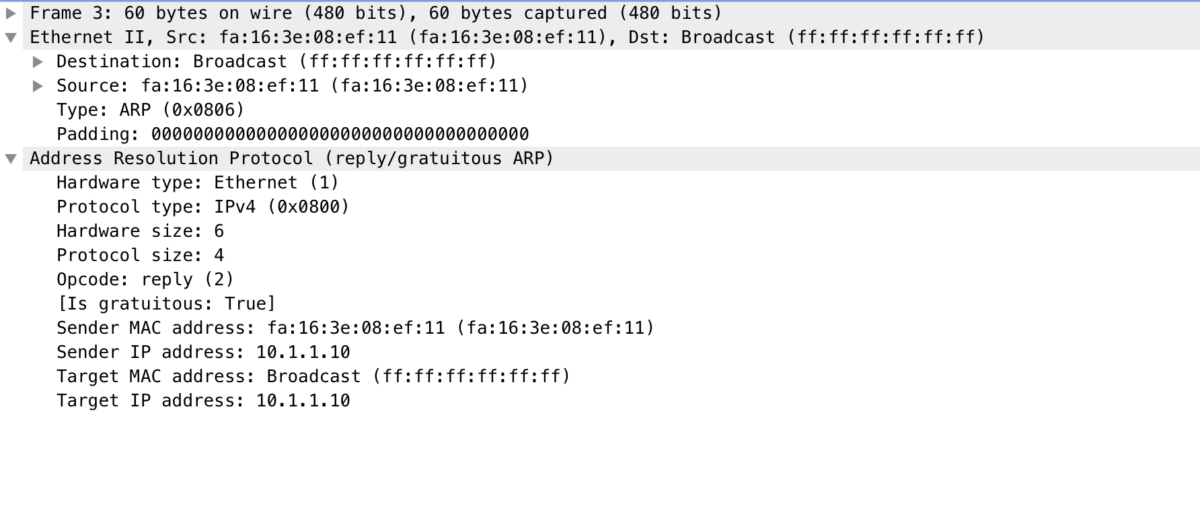Click the Target IP address 10.1.1.10 line
This screenshot has height=506, width=1200.
pyautogui.click(x=203, y=400)
